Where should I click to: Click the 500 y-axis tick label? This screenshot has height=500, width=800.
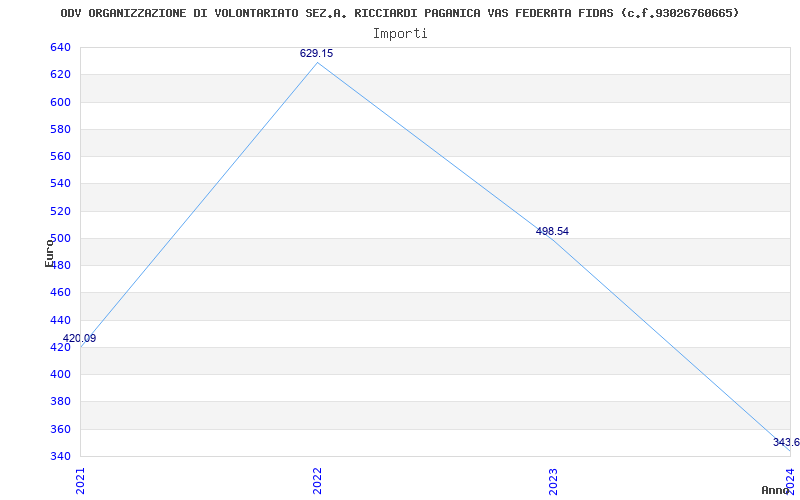pos(60,238)
